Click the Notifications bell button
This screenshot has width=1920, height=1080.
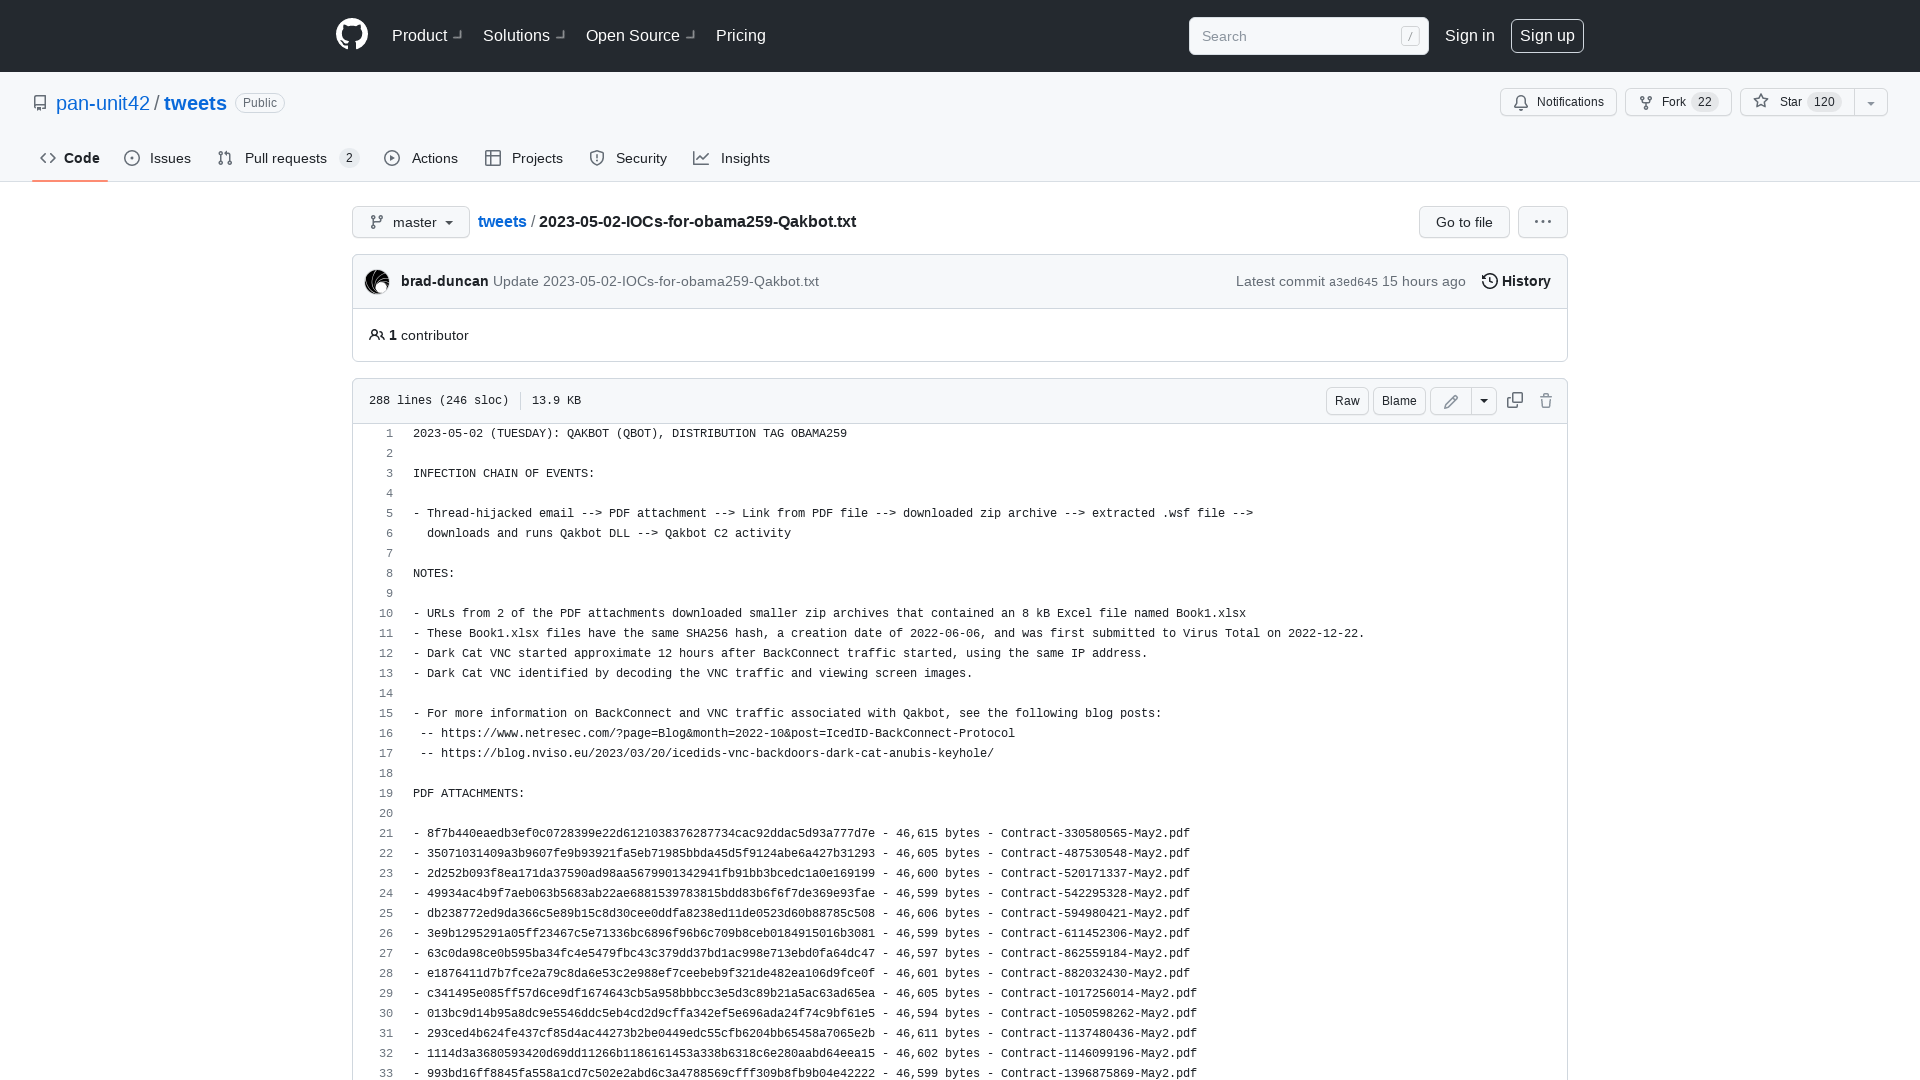pyautogui.click(x=1558, y=102)
